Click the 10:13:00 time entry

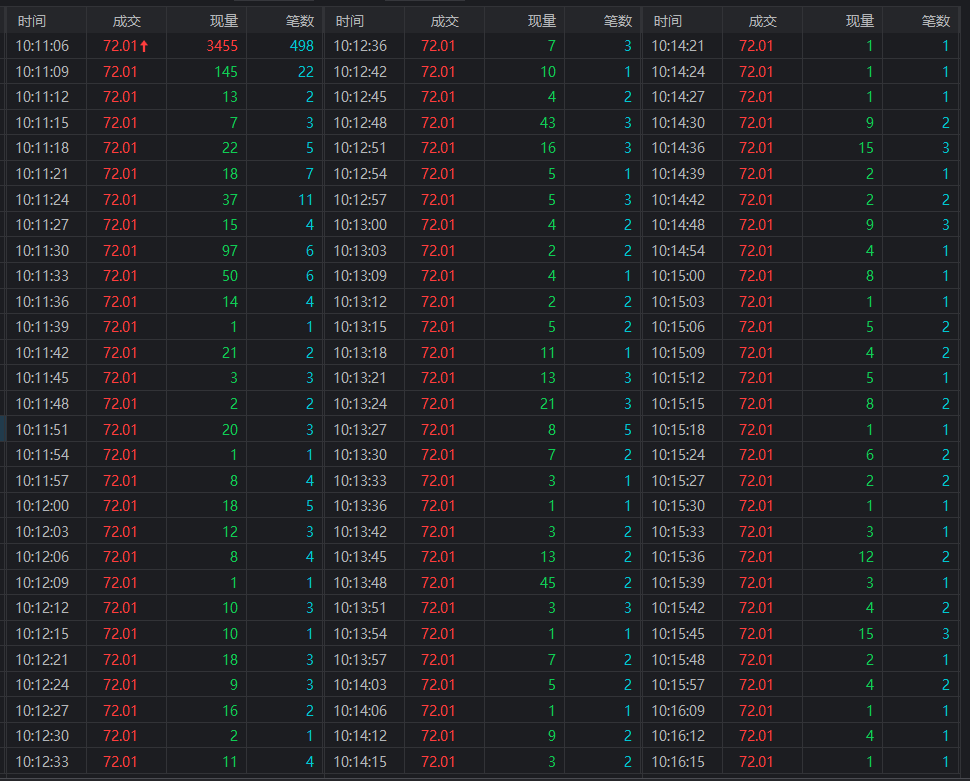[x=360, y=225]
